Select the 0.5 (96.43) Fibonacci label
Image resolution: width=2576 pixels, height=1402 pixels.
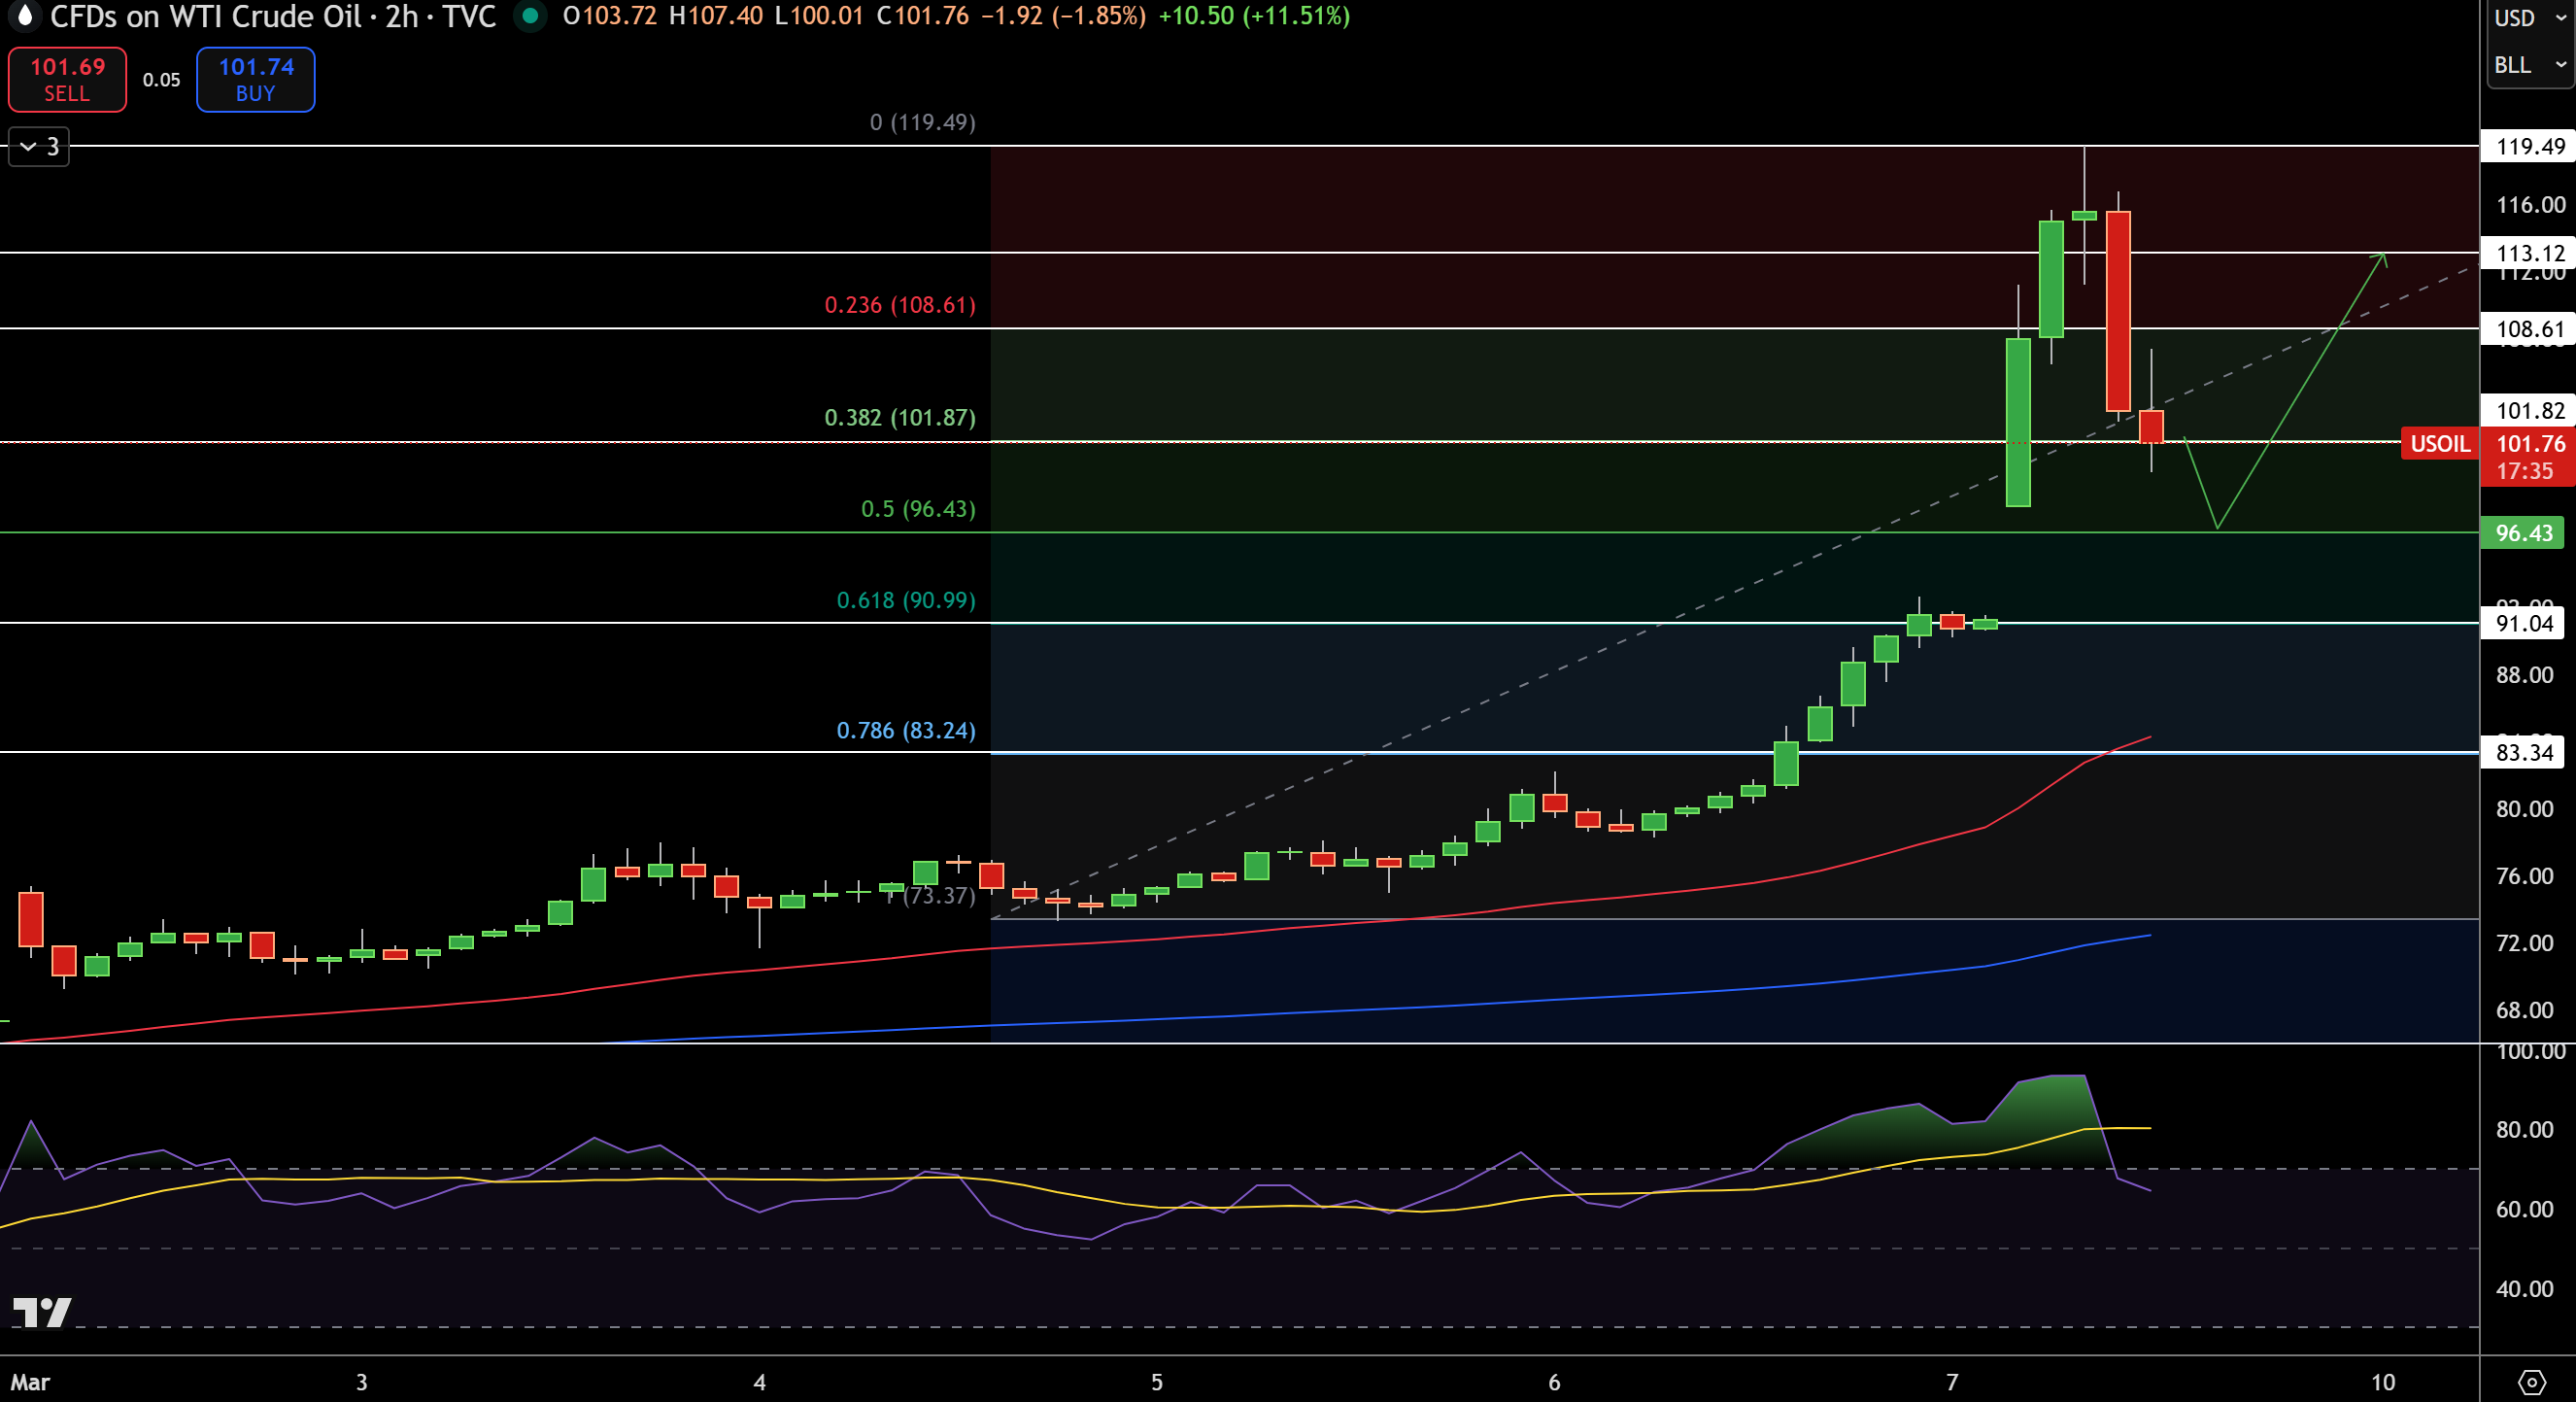click(918, 509)
